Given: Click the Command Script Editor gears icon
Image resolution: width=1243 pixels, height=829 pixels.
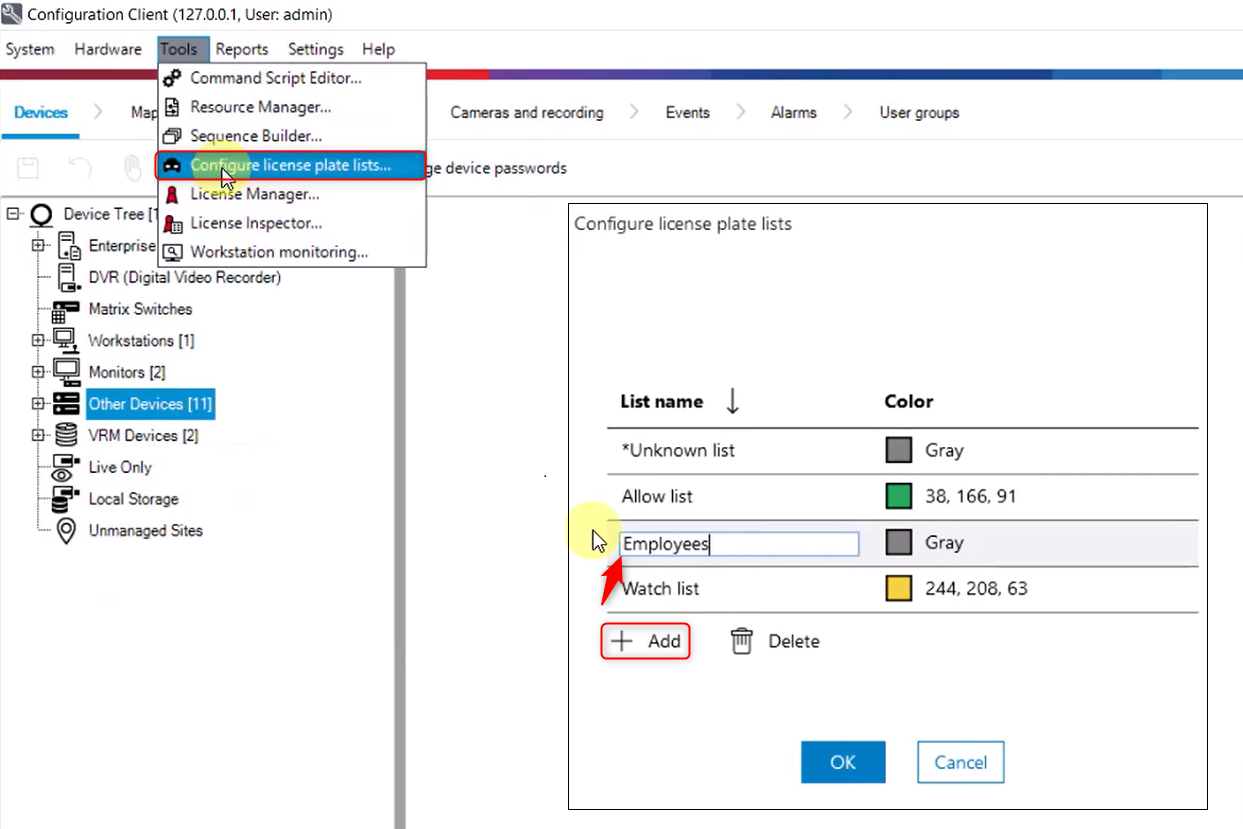Looking at the screenshot, I should pyautogui.click(x=173, y=78).
